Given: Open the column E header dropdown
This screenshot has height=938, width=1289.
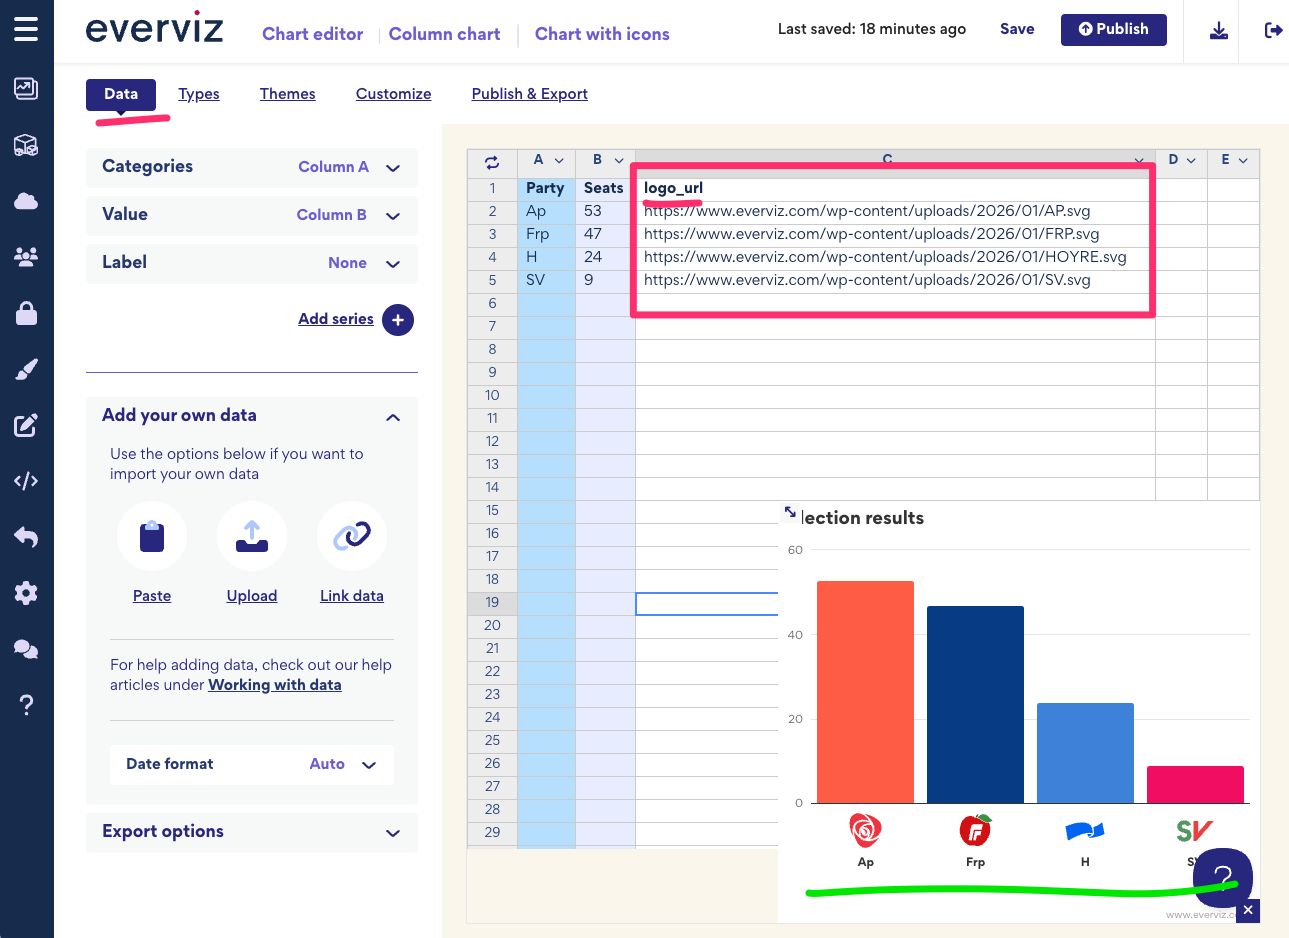Looking at the screenshot, I should coord(1243,161).
